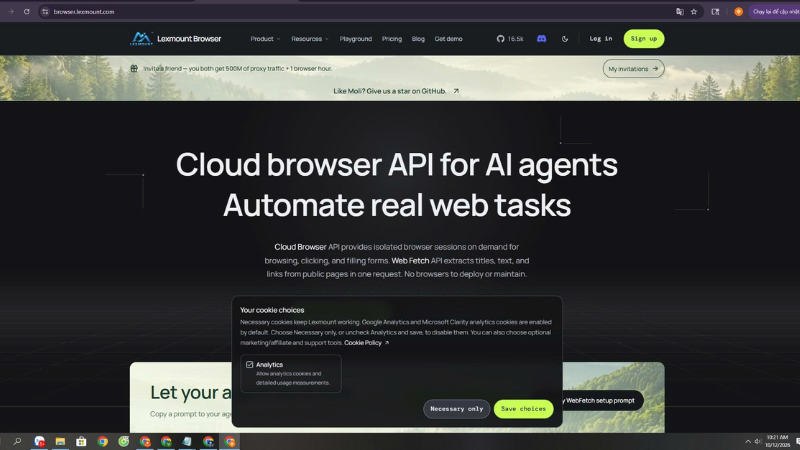Go to the Pricing page
800x450 pixels.
(392, 39)
